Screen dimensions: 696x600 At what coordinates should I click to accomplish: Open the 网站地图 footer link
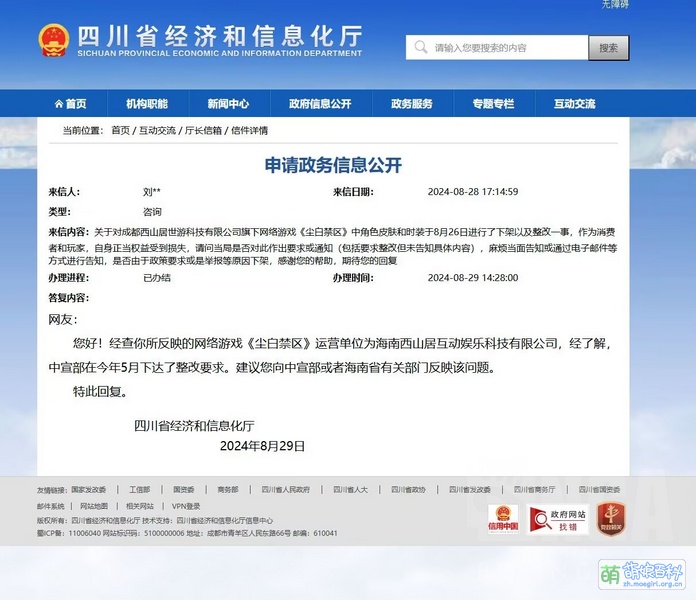tap(94, 506)
